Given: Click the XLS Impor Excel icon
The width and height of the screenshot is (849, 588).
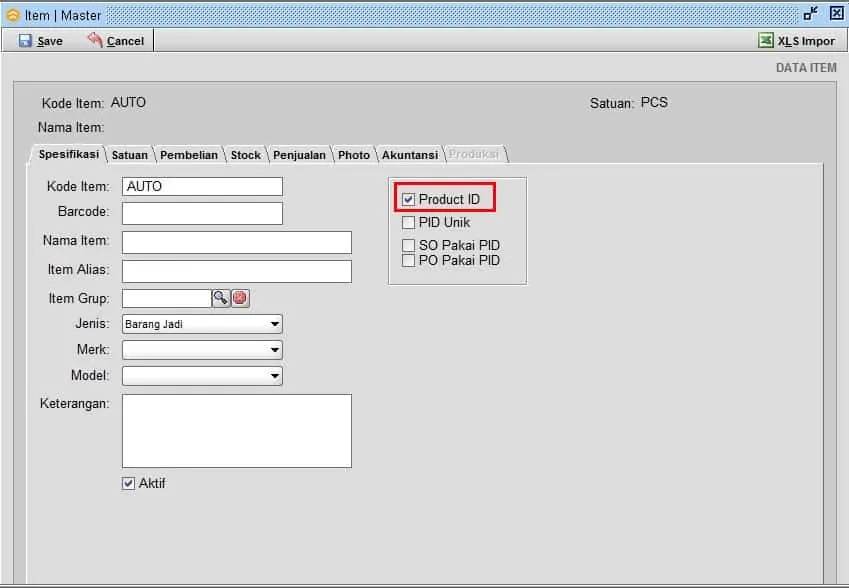Looking at the screenshot, I should 766,40.
